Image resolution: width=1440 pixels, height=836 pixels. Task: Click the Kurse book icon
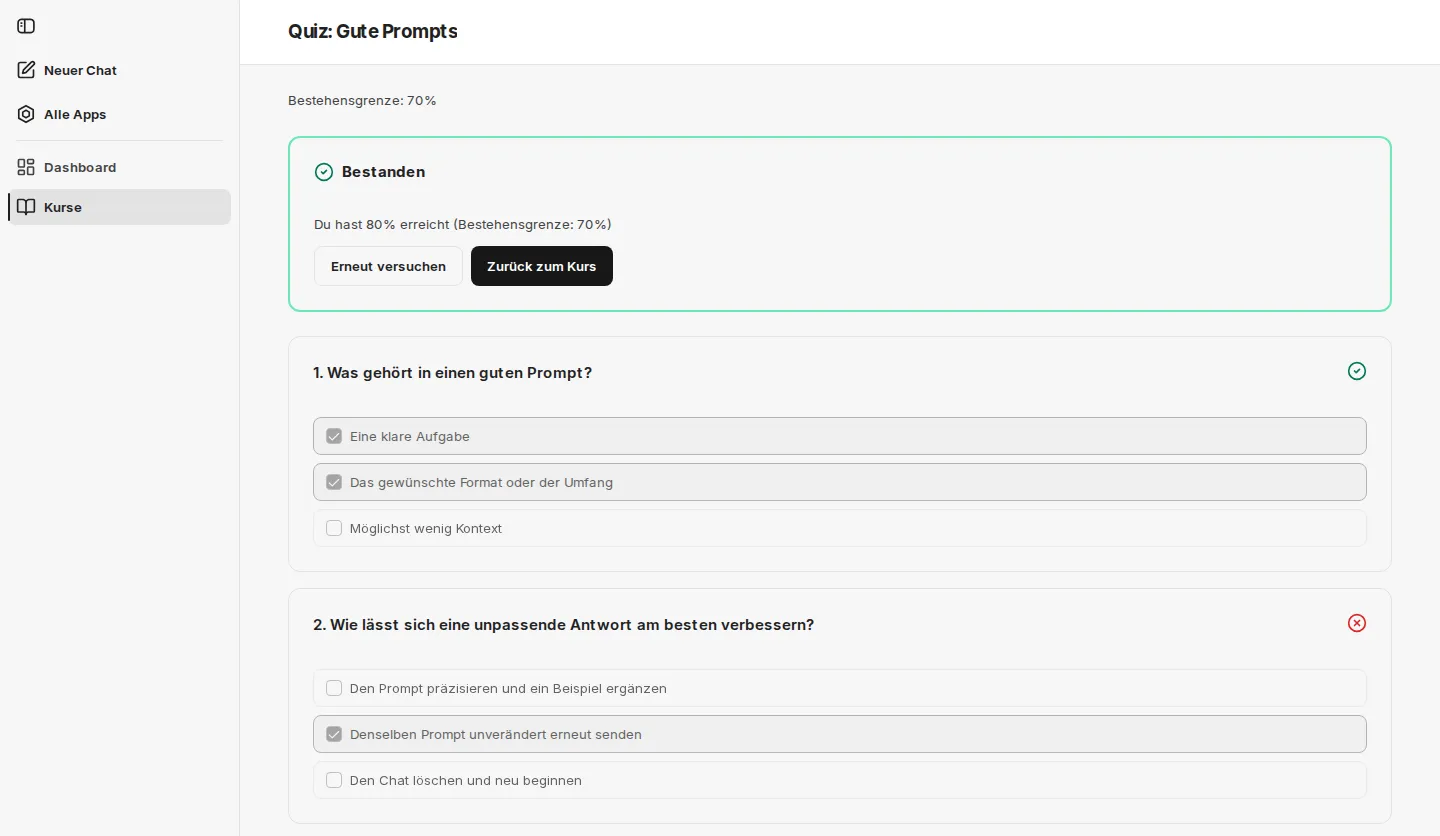[26, 207]
